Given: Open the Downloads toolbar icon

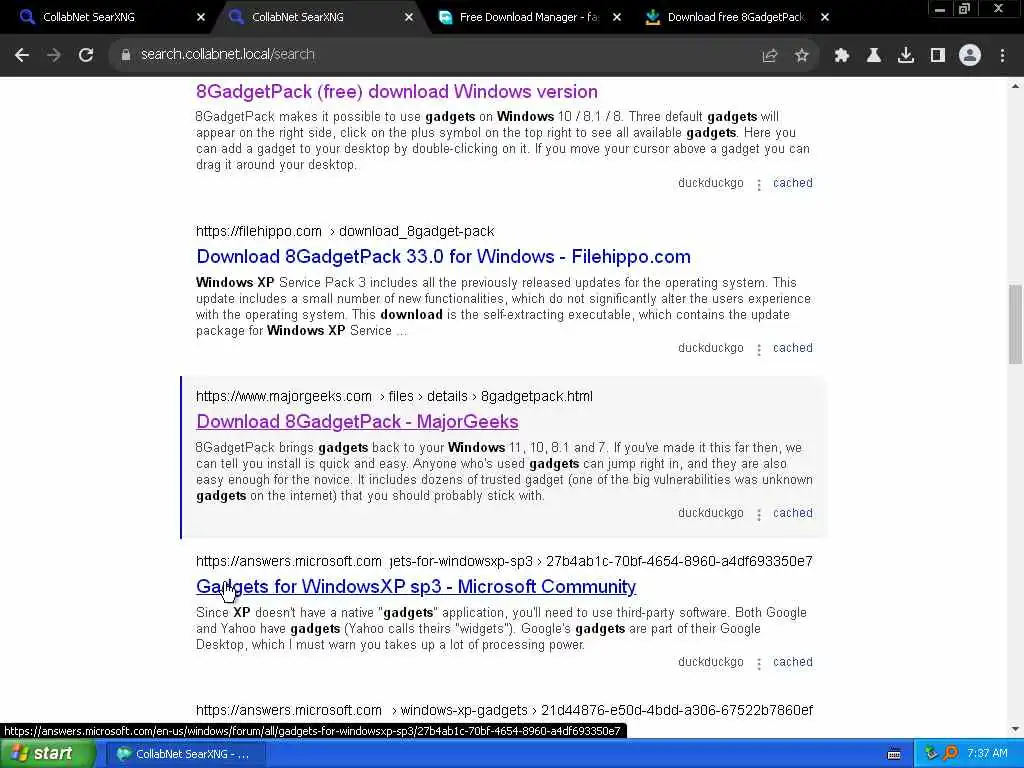Looking at the screenshot, I should (906, 56).
